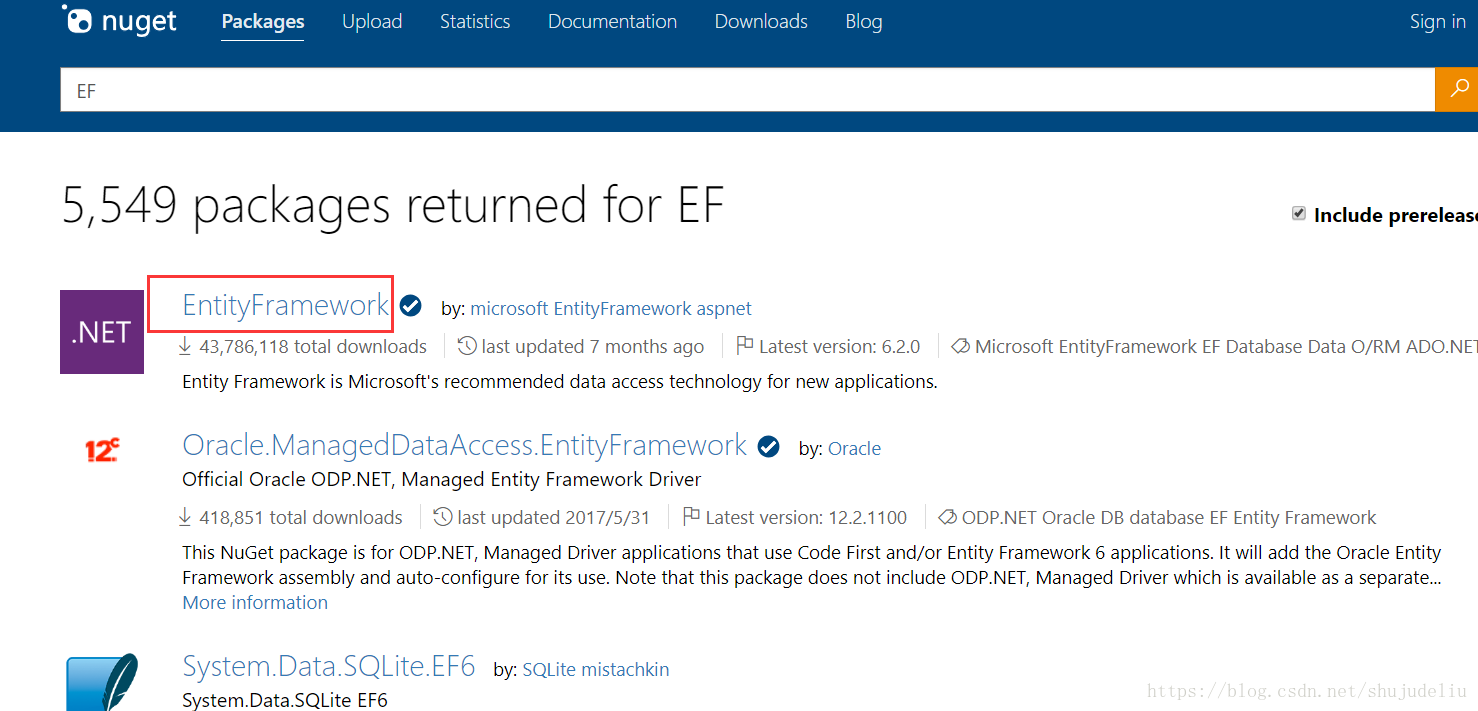The height and width of the screenshot is (711, 1478).
Task: Open the EntityFramework package link
Action: point(285,305)
